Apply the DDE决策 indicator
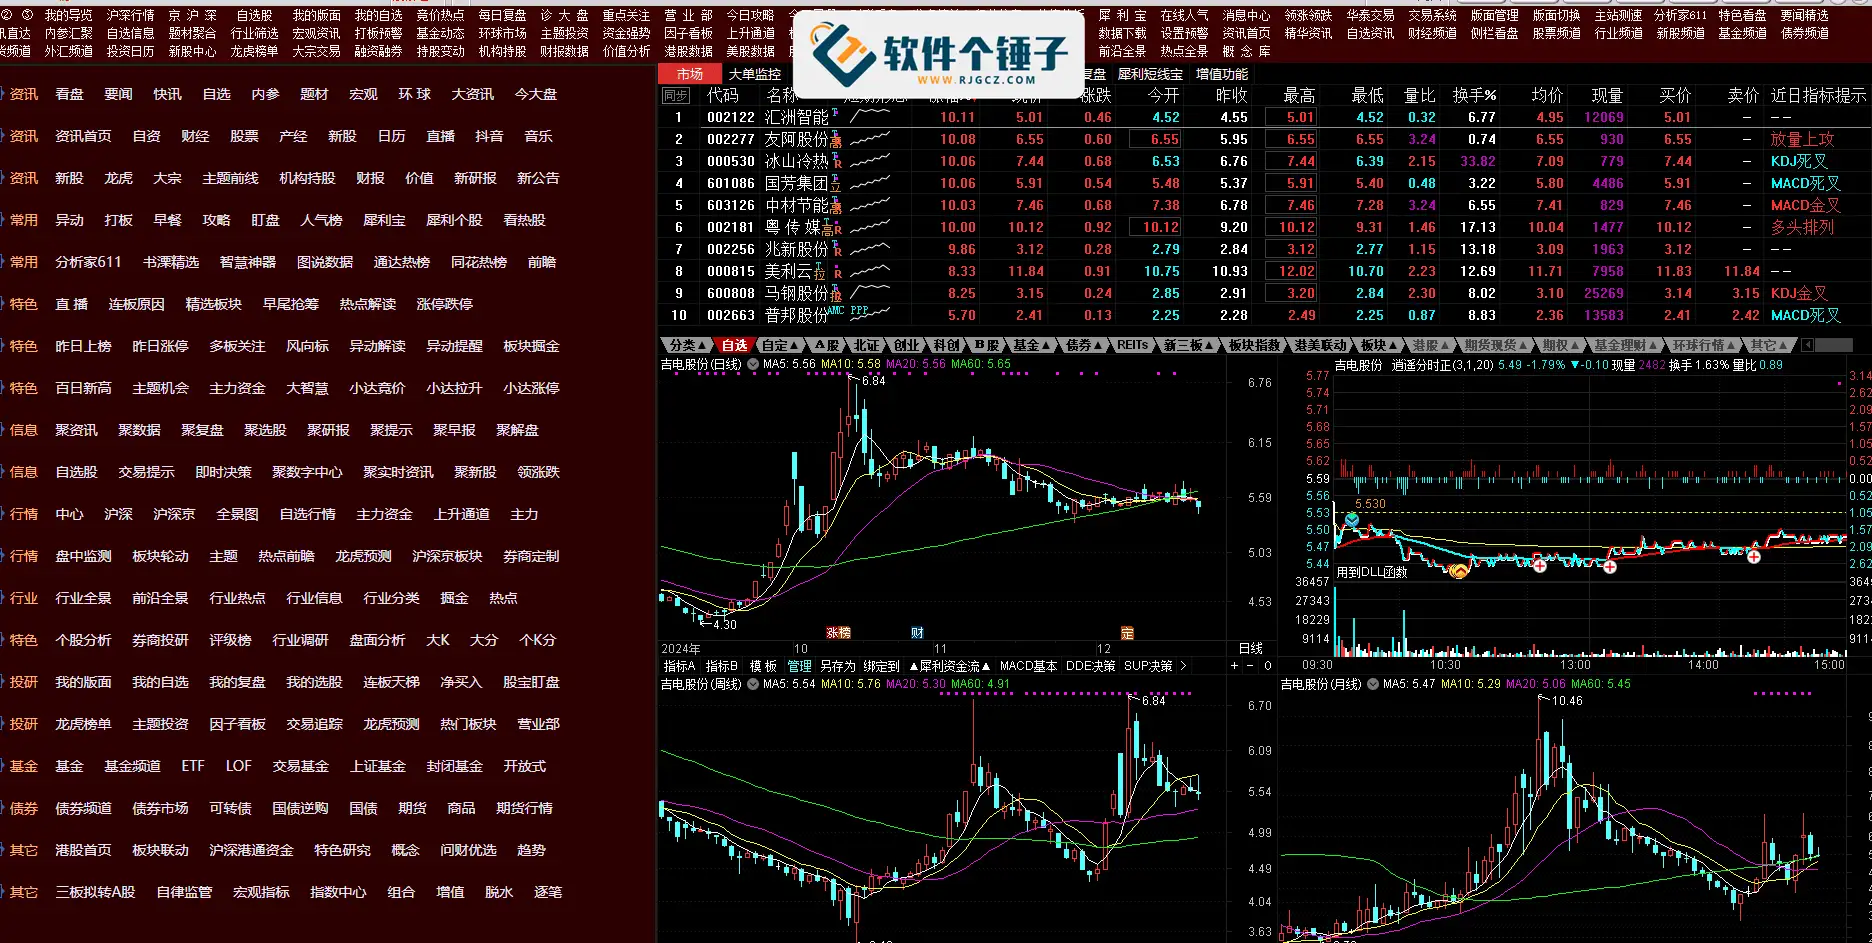Image resolution: width=1872 pixels, height=943 pixels. (x=1090, y=666)
